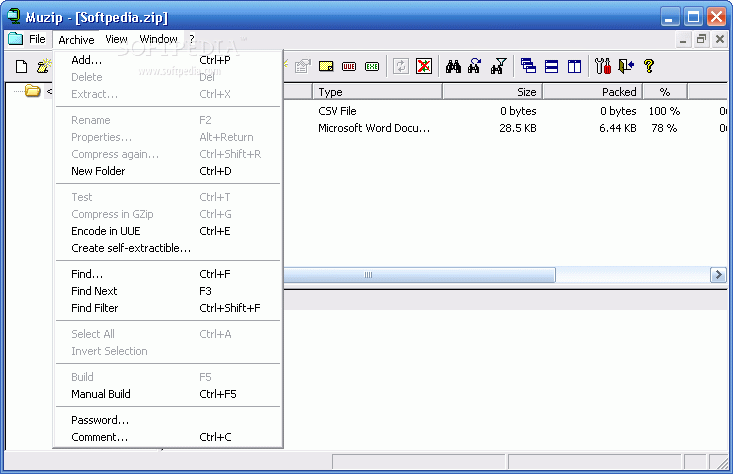Select the folder icon in the tree pane

[33, 91]
